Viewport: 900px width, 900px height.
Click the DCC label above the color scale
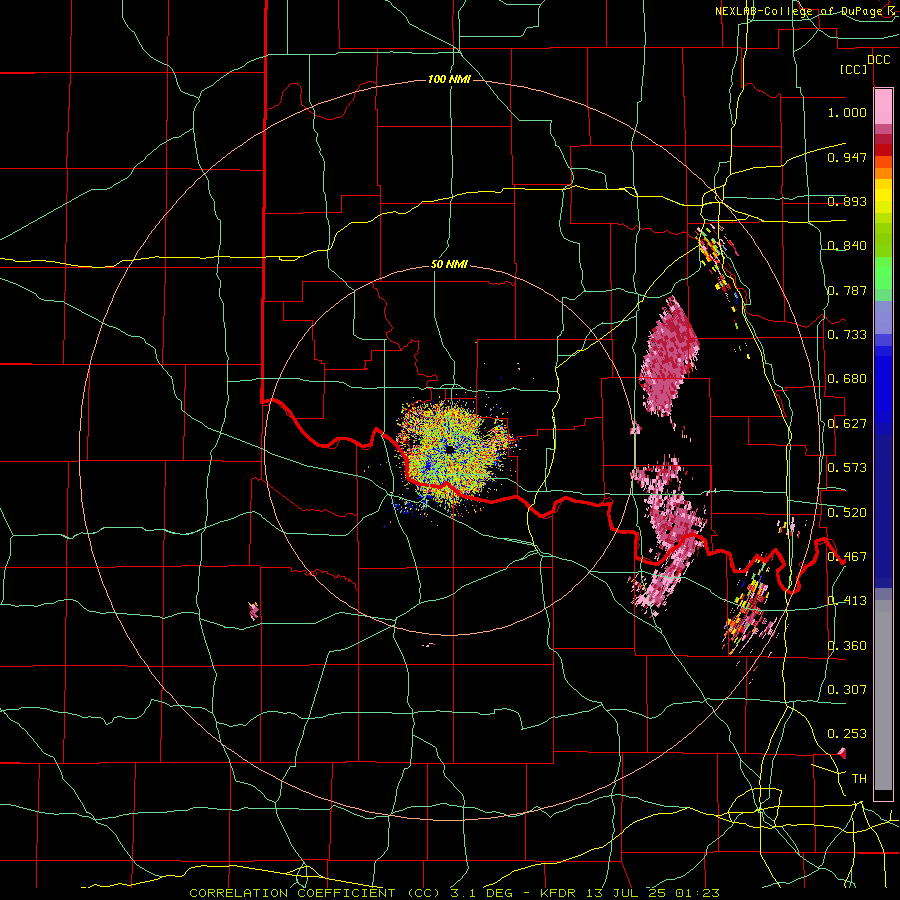878,60
